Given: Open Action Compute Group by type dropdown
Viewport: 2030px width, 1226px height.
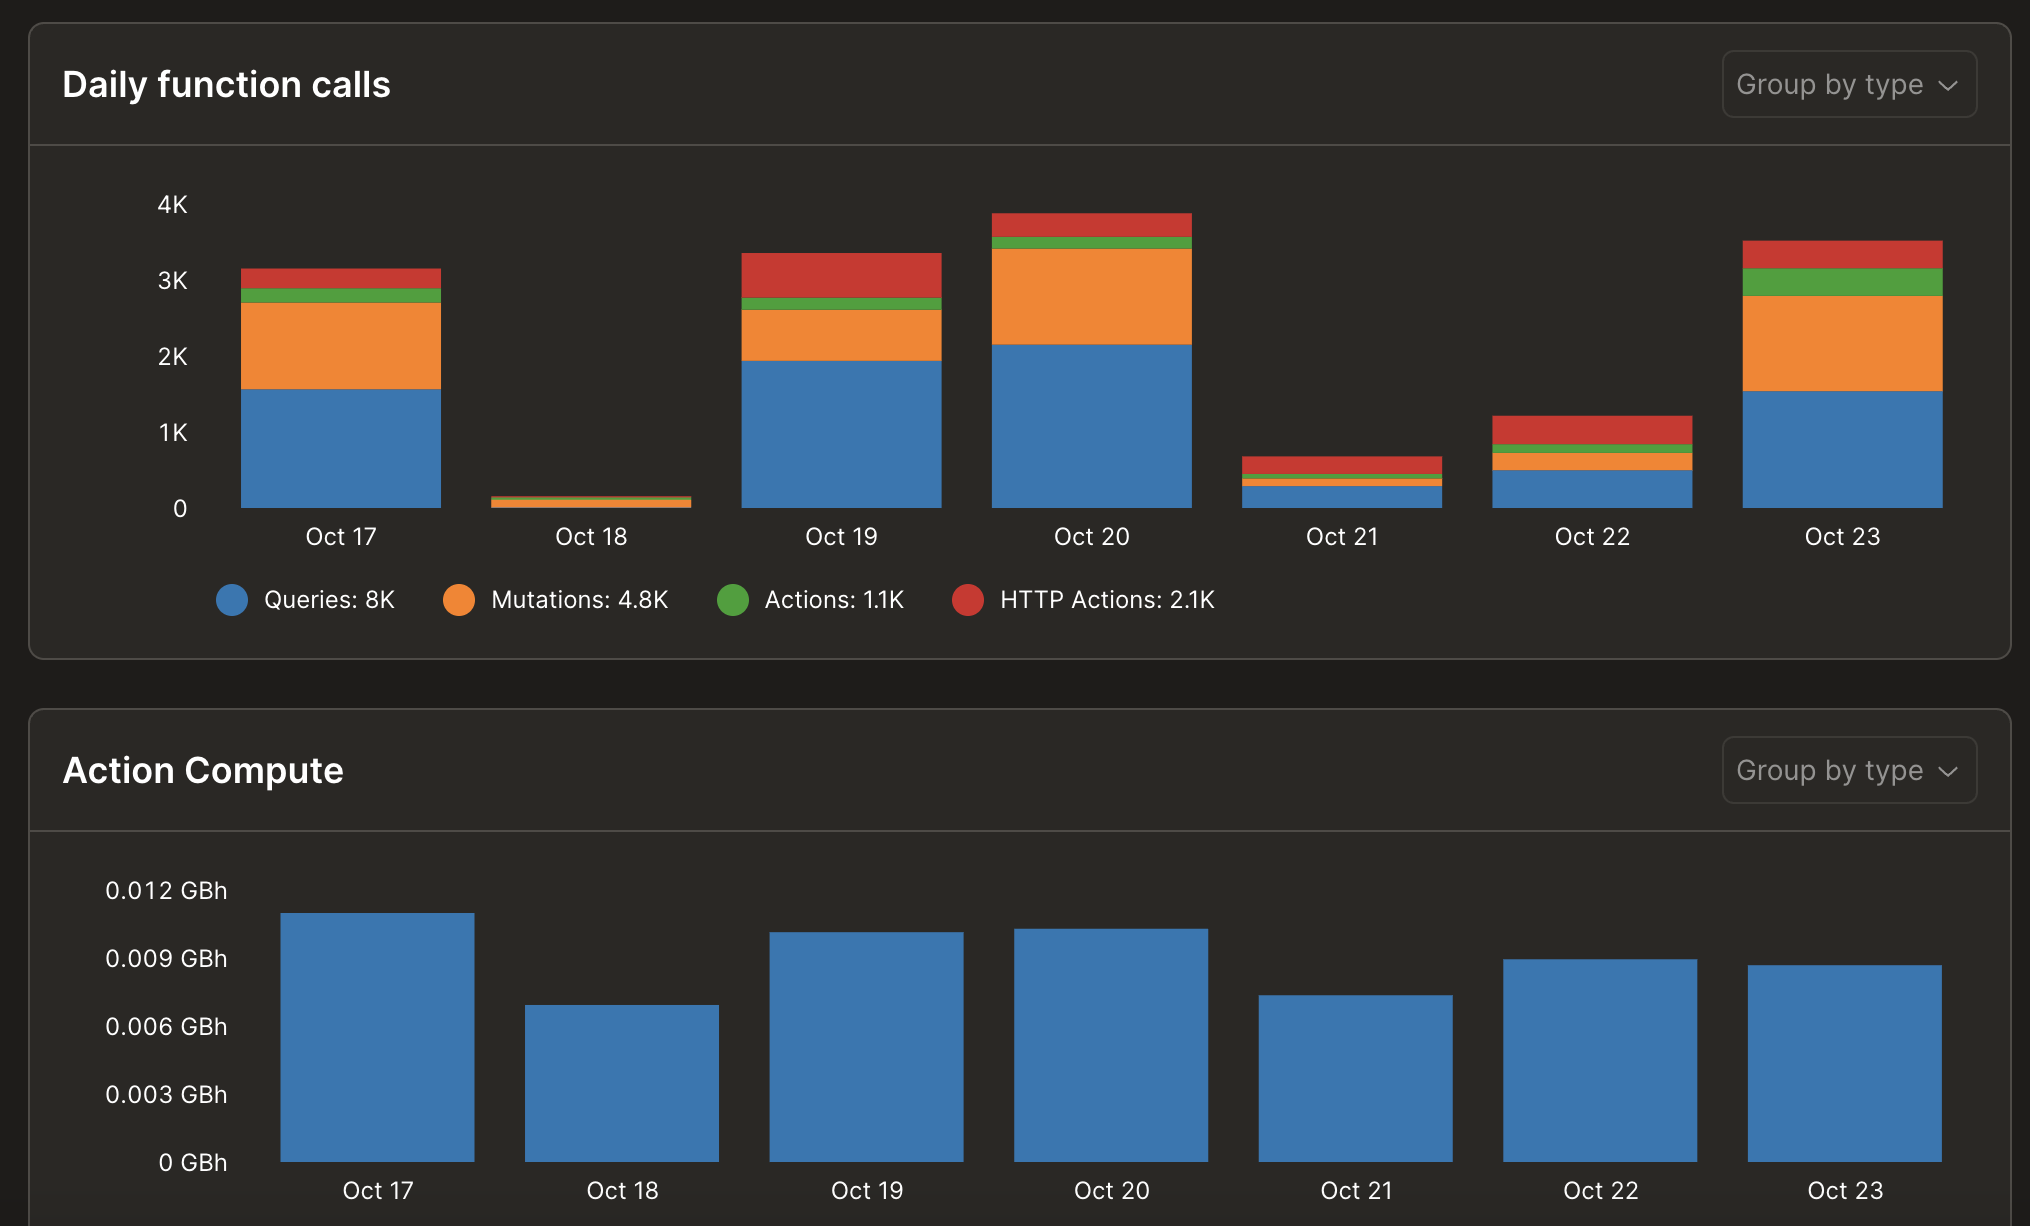Looking at the screenshot, I should click(x=1848, y=771).
